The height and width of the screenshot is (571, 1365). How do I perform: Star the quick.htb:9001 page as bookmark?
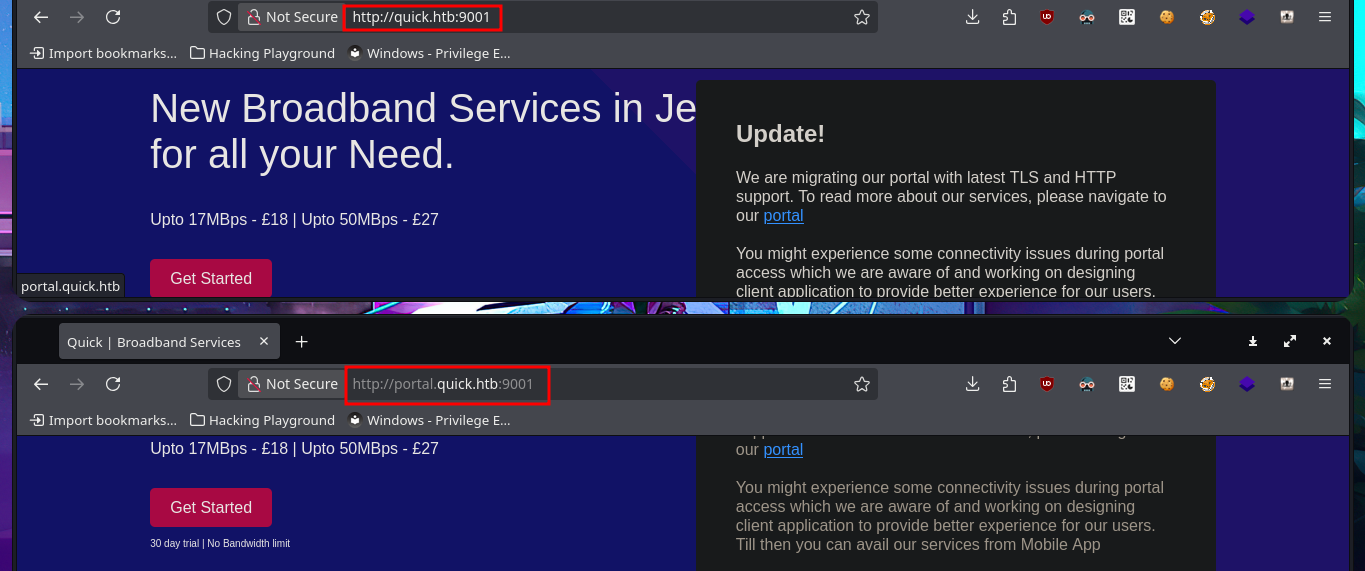pyautogui.click(x=861, y=17)
